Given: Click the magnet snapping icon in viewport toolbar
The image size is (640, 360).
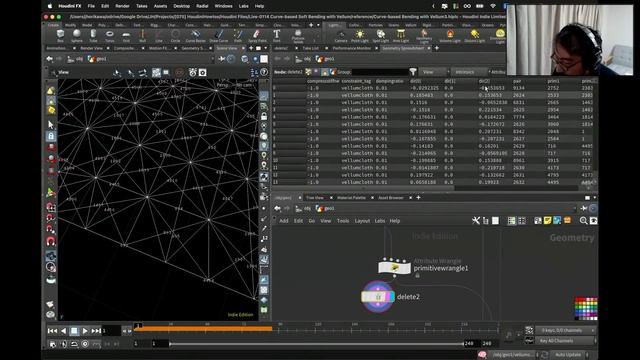Looking at the screenshot, I should [x=51, y=242].
